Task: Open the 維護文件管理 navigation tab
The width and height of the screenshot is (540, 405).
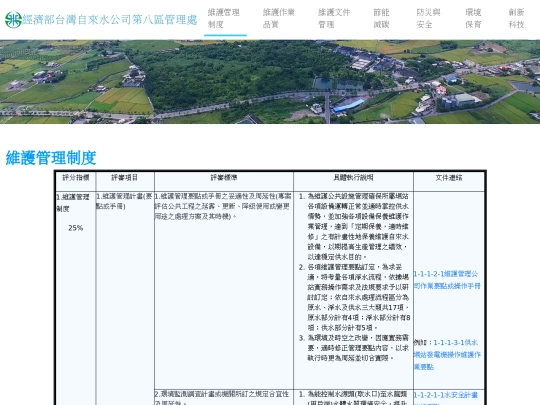Action: pyautogui.click(x=334, y=19)
